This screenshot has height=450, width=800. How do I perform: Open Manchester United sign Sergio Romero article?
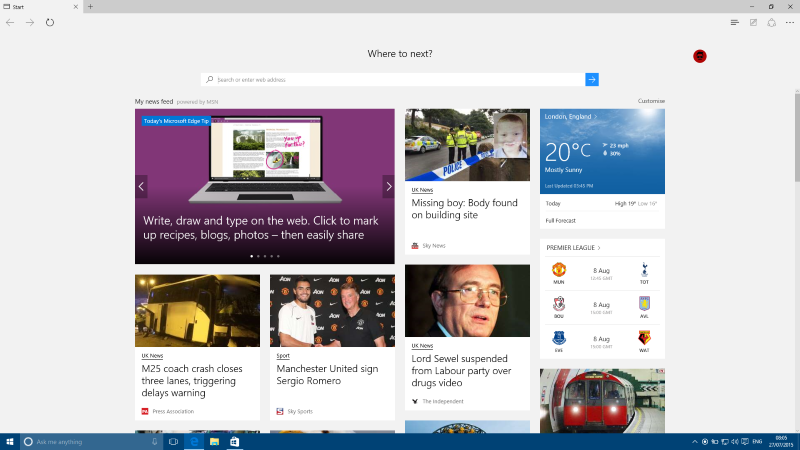pyautogui.click(x=327, y=374)
